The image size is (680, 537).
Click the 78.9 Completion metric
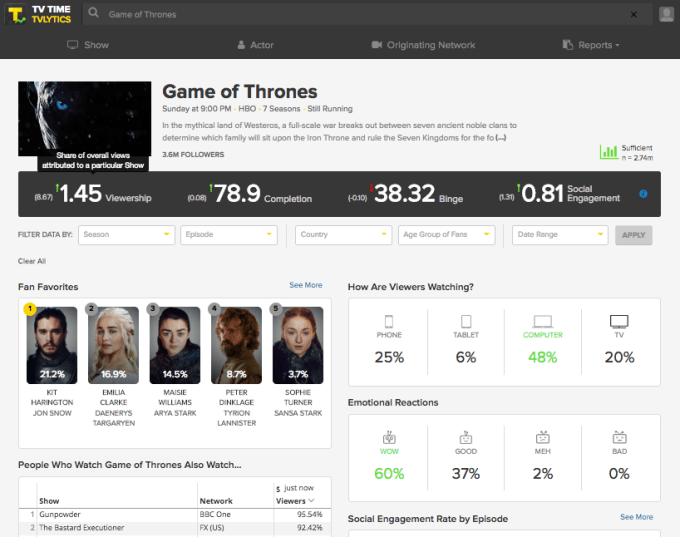(249, 194)
